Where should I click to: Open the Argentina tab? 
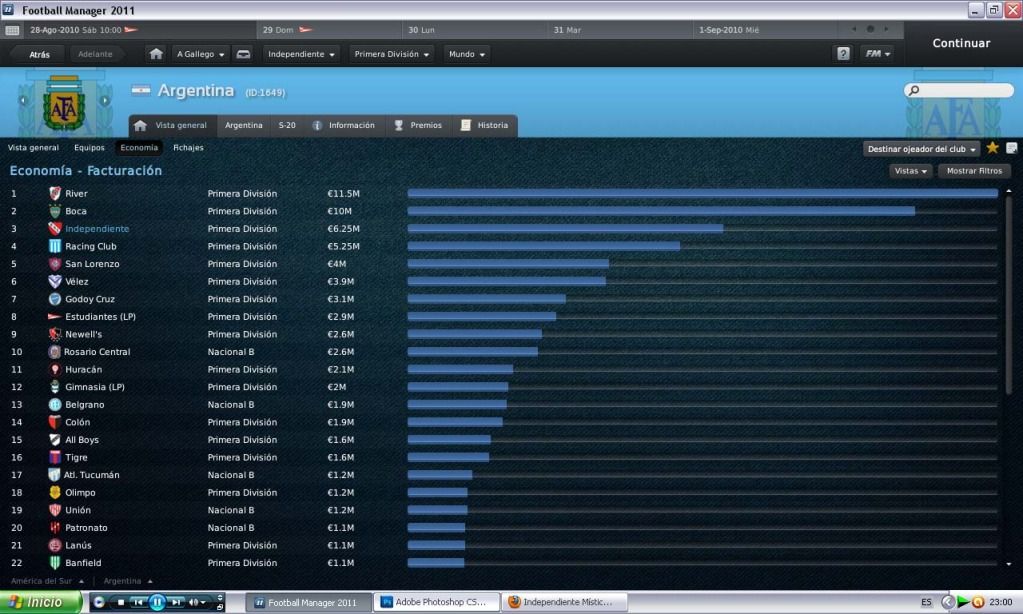tap(243, 125)
